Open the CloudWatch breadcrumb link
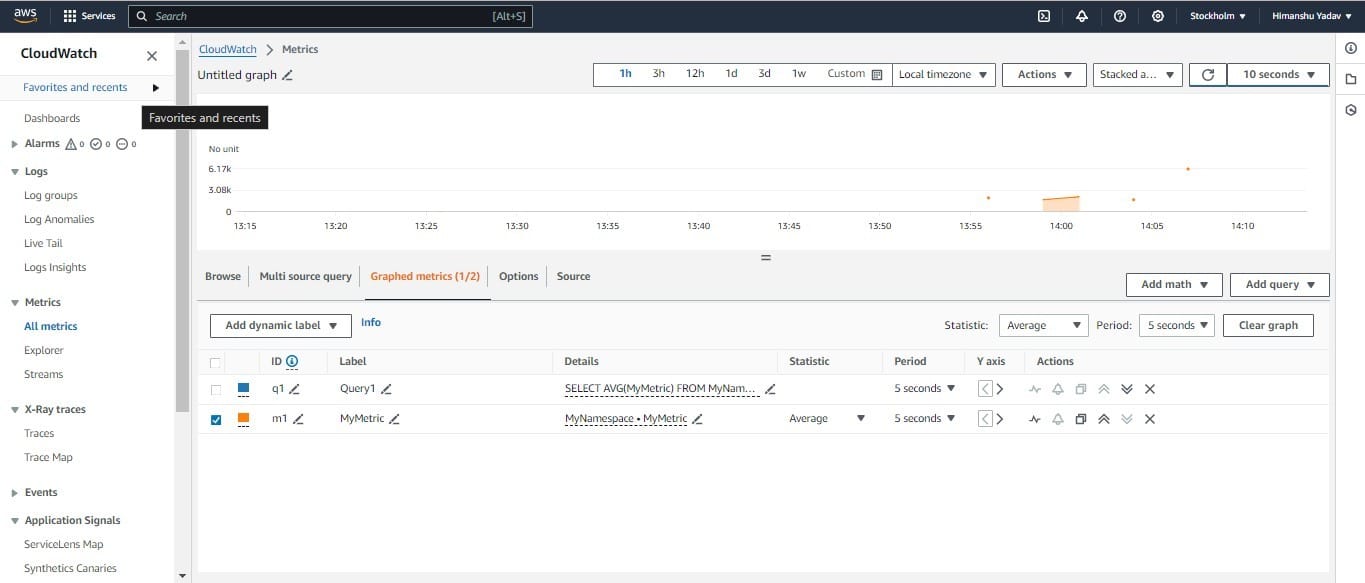1365x583 pixels. [x=228, y=49]
